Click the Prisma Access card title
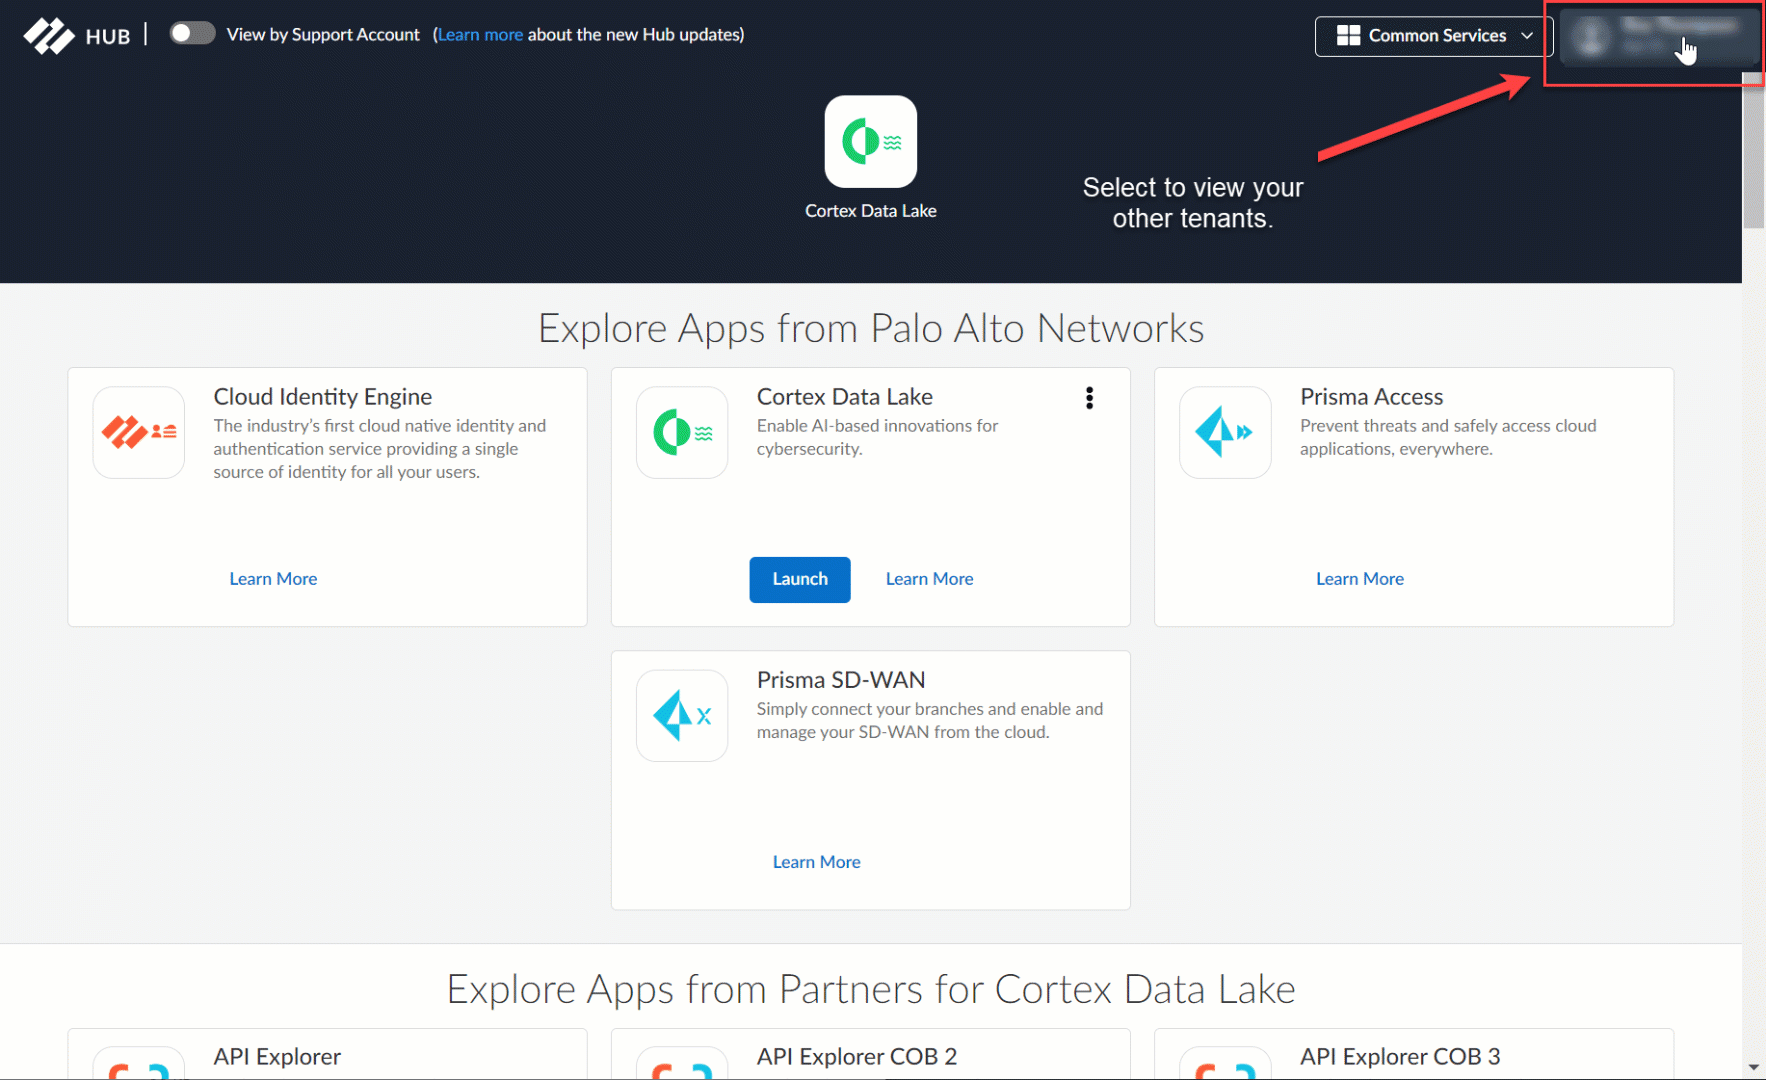The height and width of the screenshot is (1080, 1766). (x=1372, y=397)
